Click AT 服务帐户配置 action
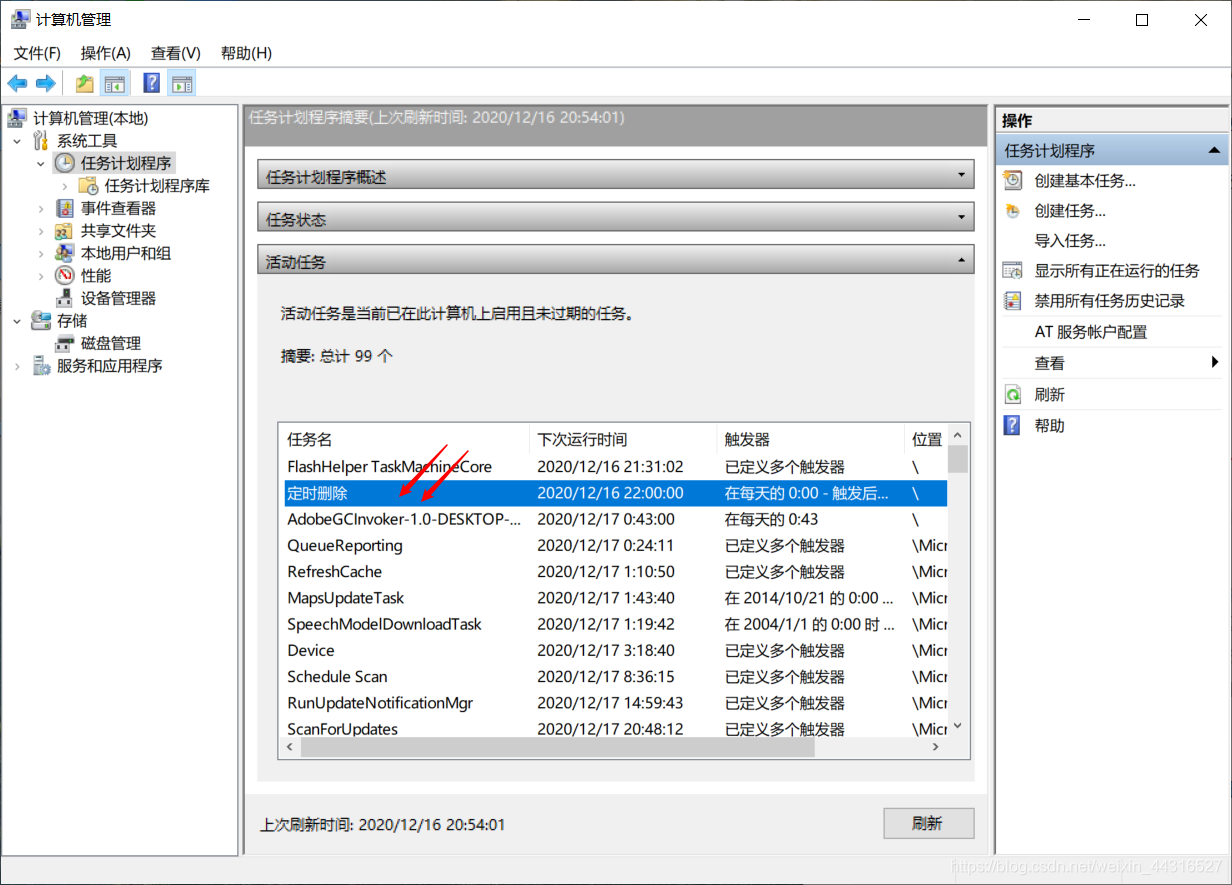Screen dimensions: 1232x885 pyautogui.click(x=1090, y=332)
